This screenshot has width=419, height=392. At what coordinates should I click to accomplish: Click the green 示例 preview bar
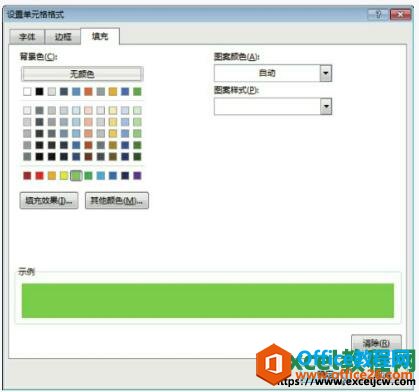pos(208,300)
